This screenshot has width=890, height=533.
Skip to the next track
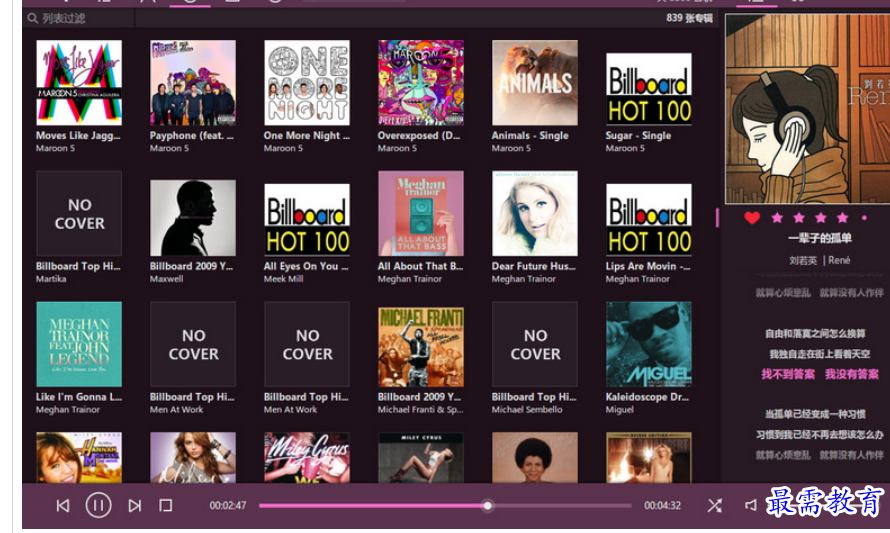pyautogui.click(x=135, y=505)
